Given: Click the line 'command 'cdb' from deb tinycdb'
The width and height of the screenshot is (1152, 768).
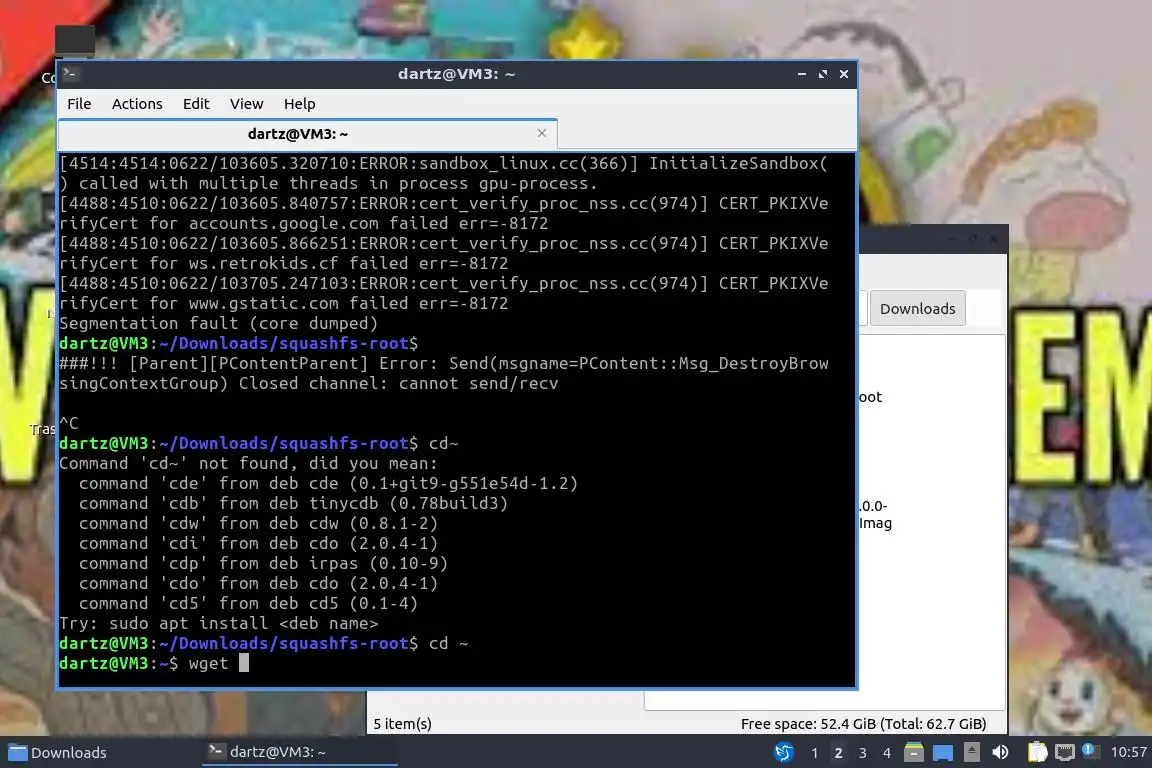Looking at the screenshot, I should (293, 503).
